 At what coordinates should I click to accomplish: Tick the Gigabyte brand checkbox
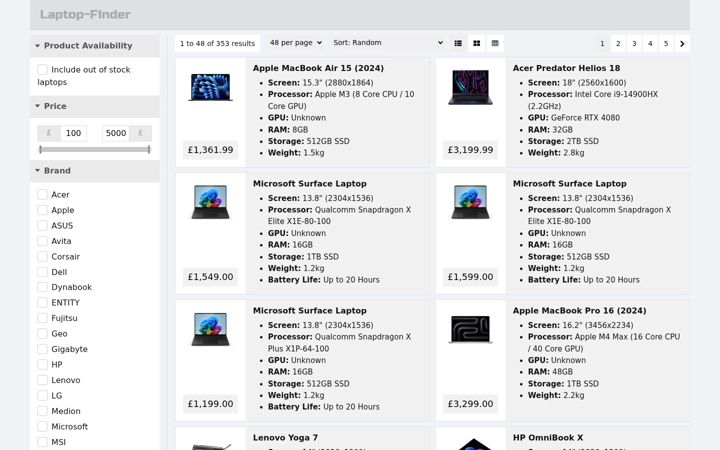coord(42,349)
